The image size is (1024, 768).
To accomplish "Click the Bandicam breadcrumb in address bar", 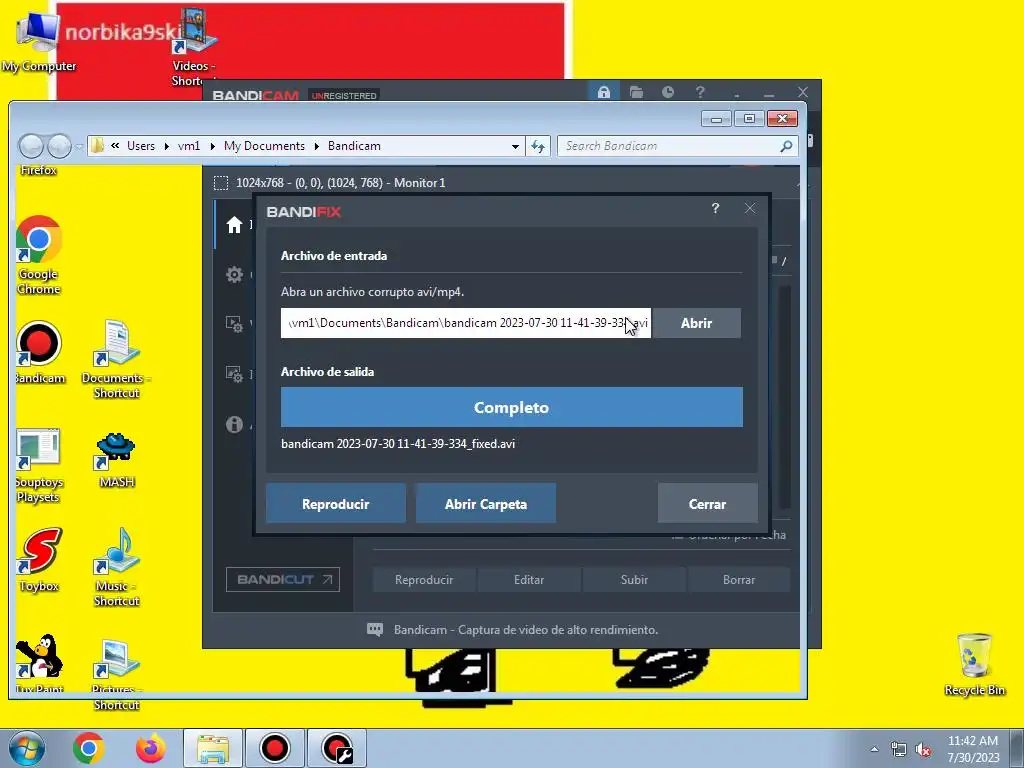I will (x=354, y=146).
